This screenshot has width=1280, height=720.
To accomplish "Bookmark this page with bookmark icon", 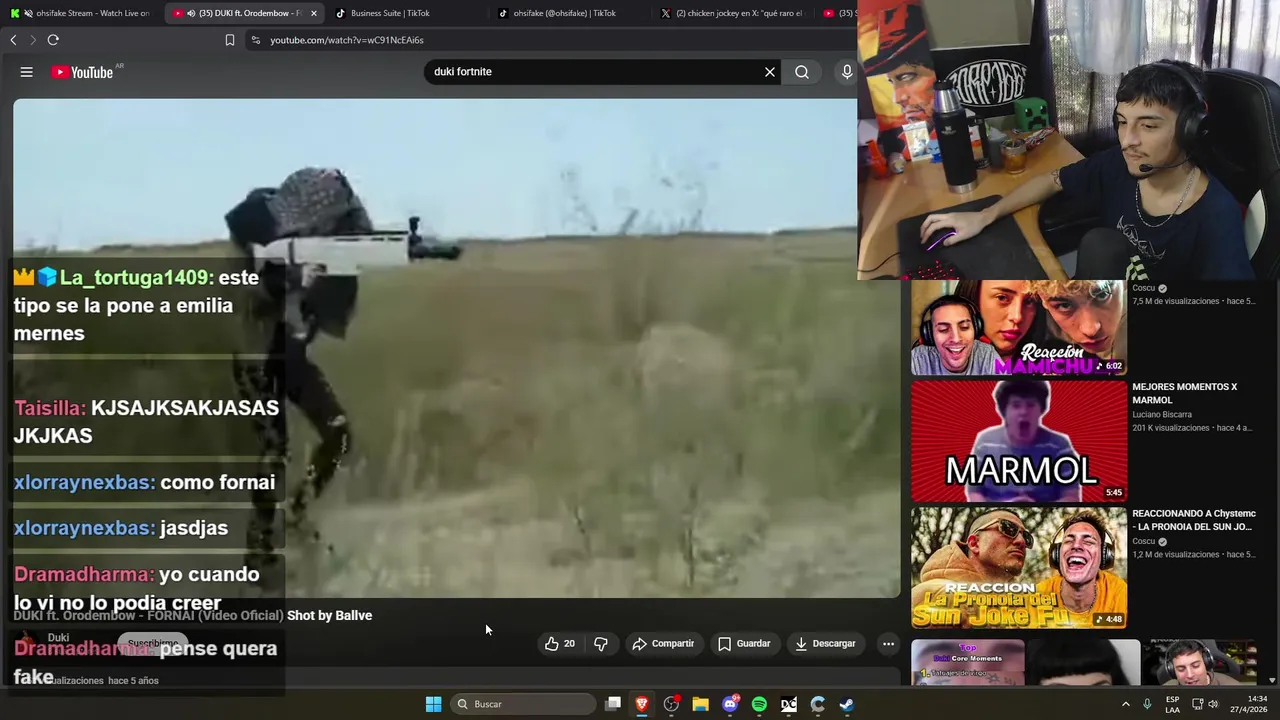I will point(230,40).
